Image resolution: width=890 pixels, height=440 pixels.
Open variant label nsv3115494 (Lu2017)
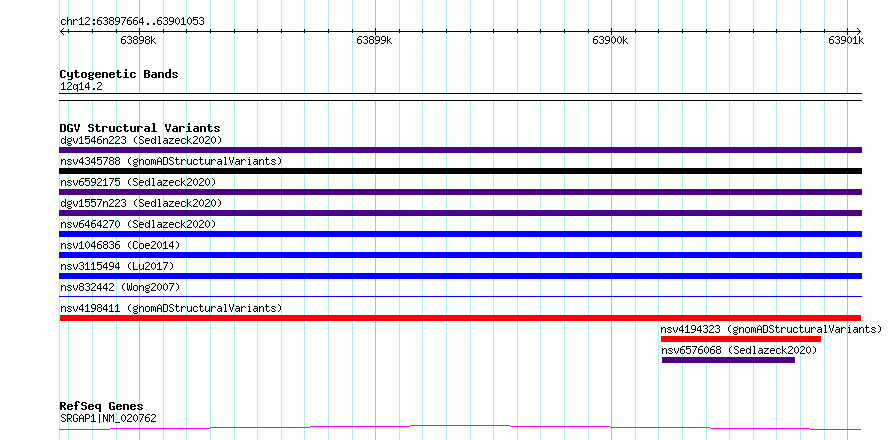click(117, 266)
